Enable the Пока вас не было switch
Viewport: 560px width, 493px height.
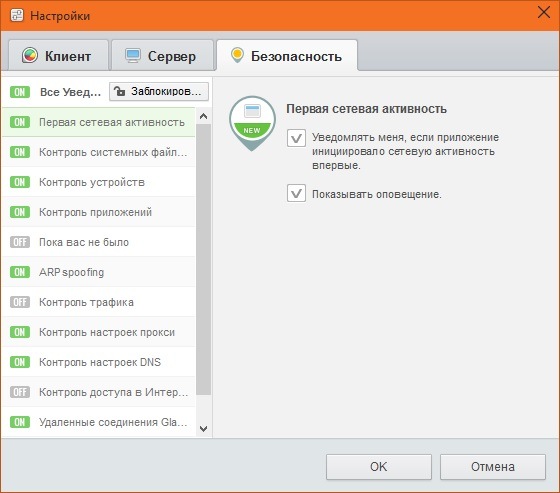tap(20, 242)
